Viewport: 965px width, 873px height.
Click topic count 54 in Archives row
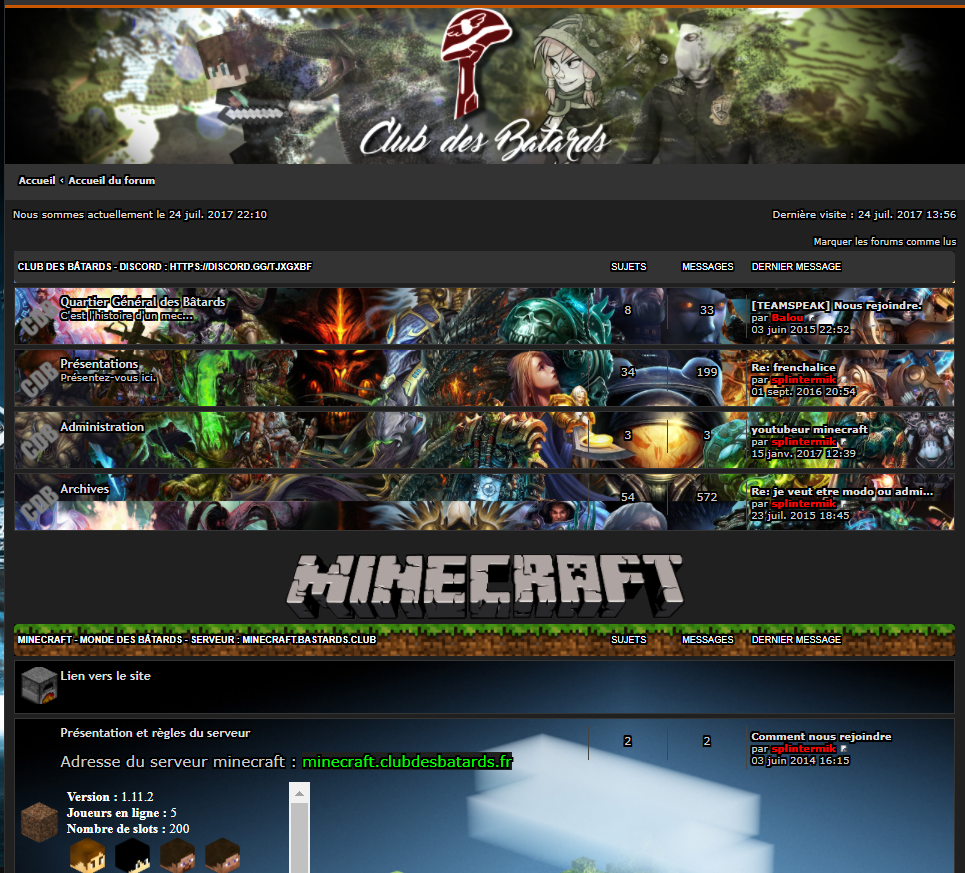[628, 497]
